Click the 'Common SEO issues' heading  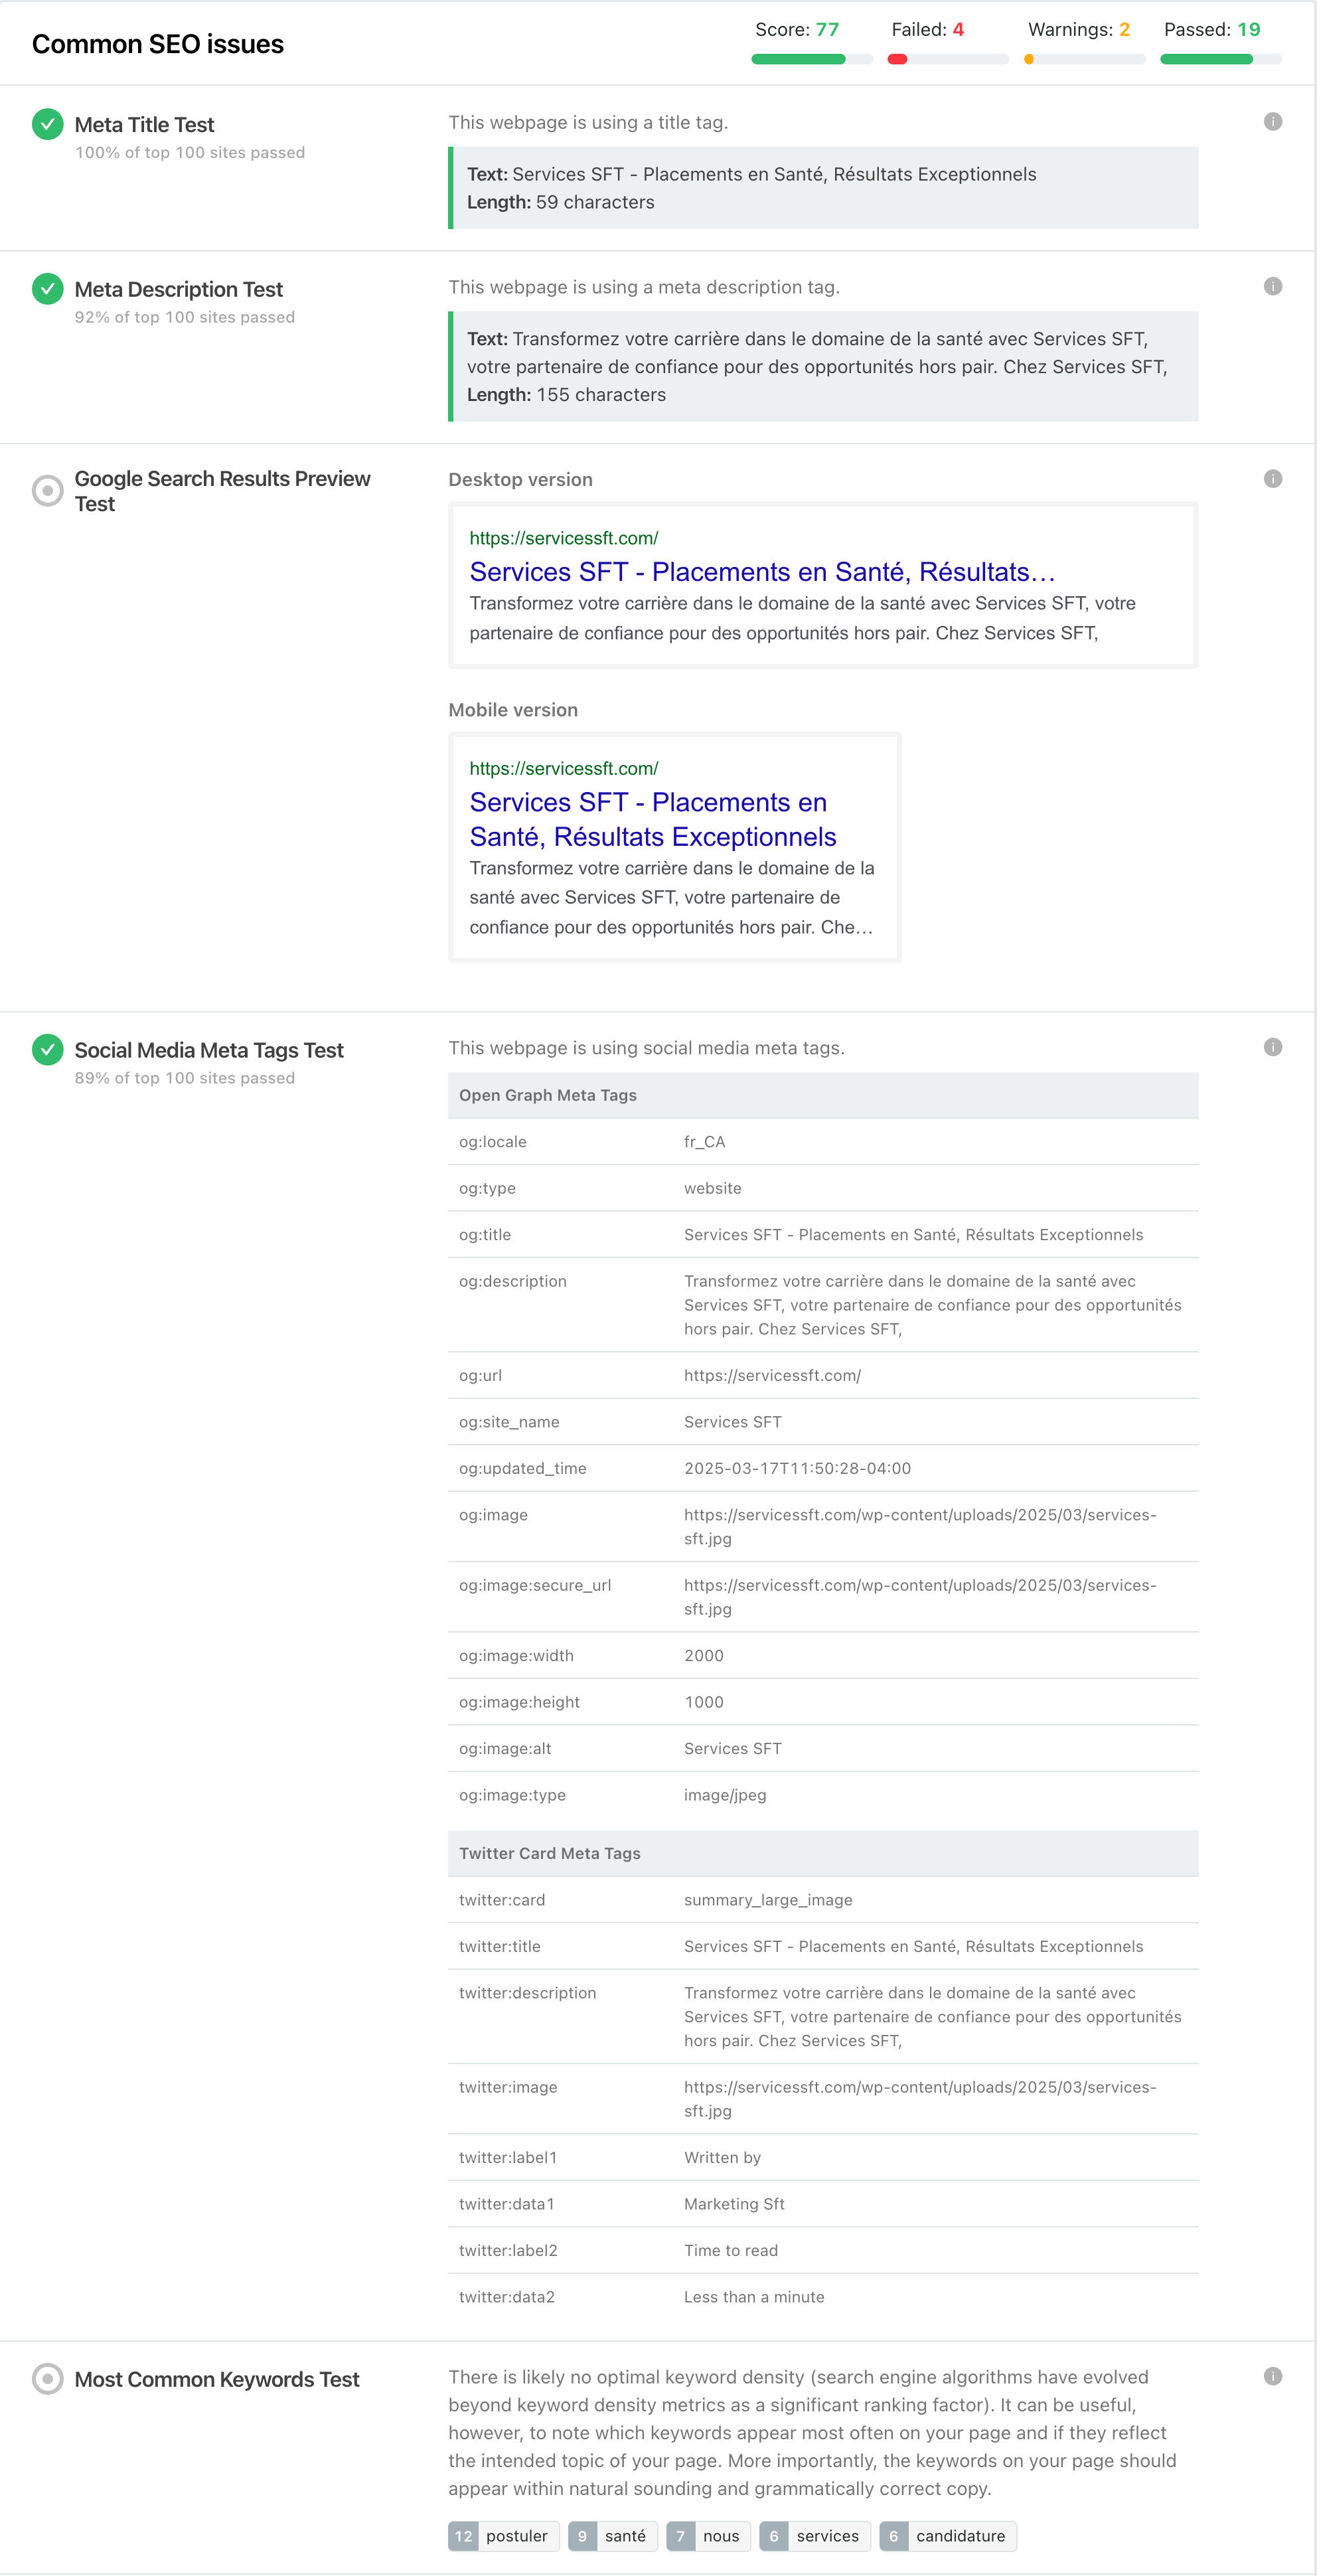(x=158, y=44)
